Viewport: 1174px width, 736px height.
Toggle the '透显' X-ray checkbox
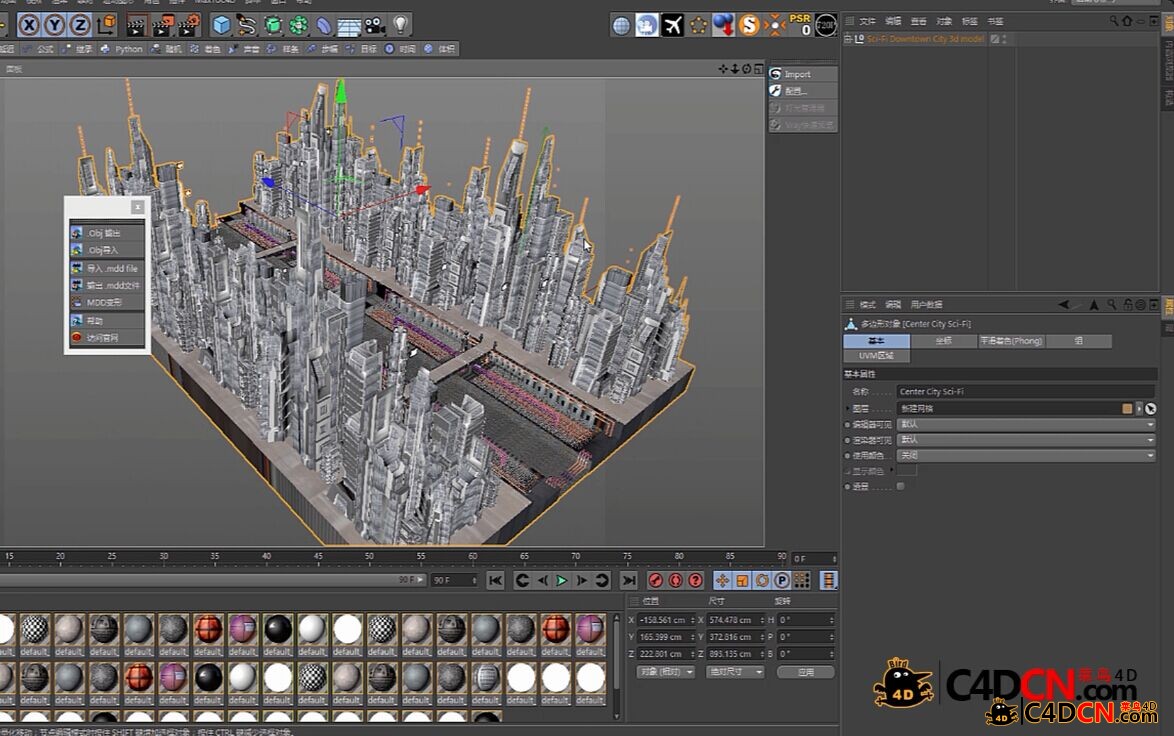coord(901,487)
